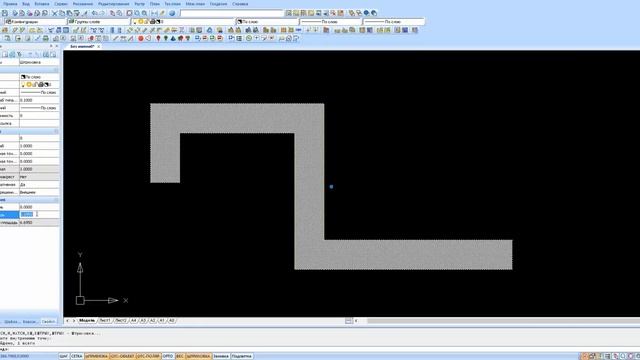Open the Справка menu
Image resolution: width=640 pixels, height=360 pixels.
tap(240, 4)
